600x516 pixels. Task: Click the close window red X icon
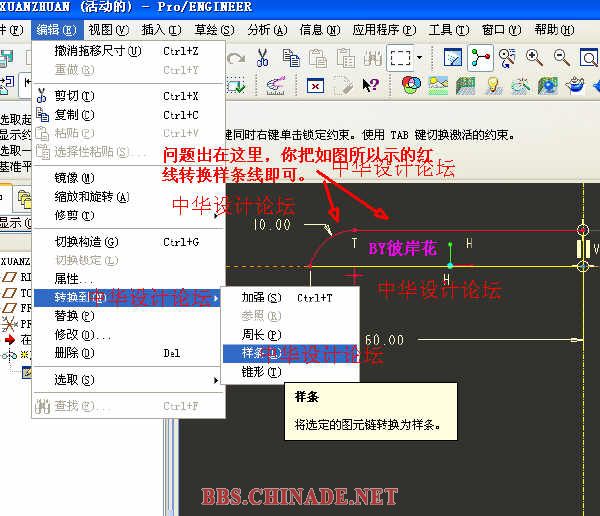point(315,86)
